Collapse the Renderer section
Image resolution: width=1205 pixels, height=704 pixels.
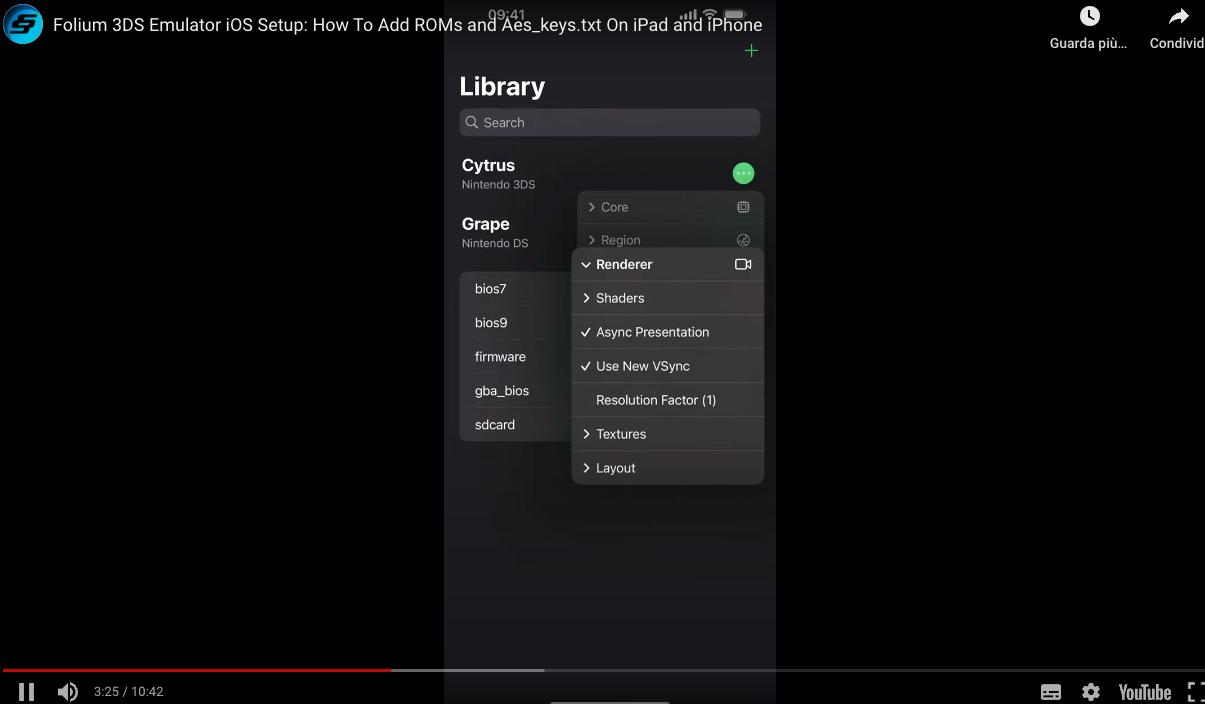(x=668, y=264)
